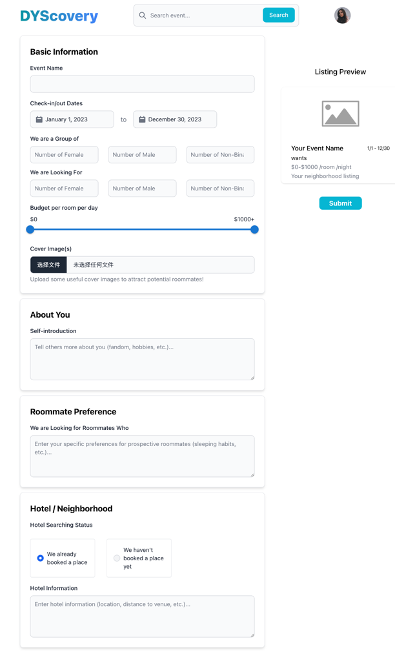Image resolution: width=395 pixels, height=661 pixels.
Task: Click the left budget slider handle at $0
Action: pyautogui.click(x=30, y=229)
